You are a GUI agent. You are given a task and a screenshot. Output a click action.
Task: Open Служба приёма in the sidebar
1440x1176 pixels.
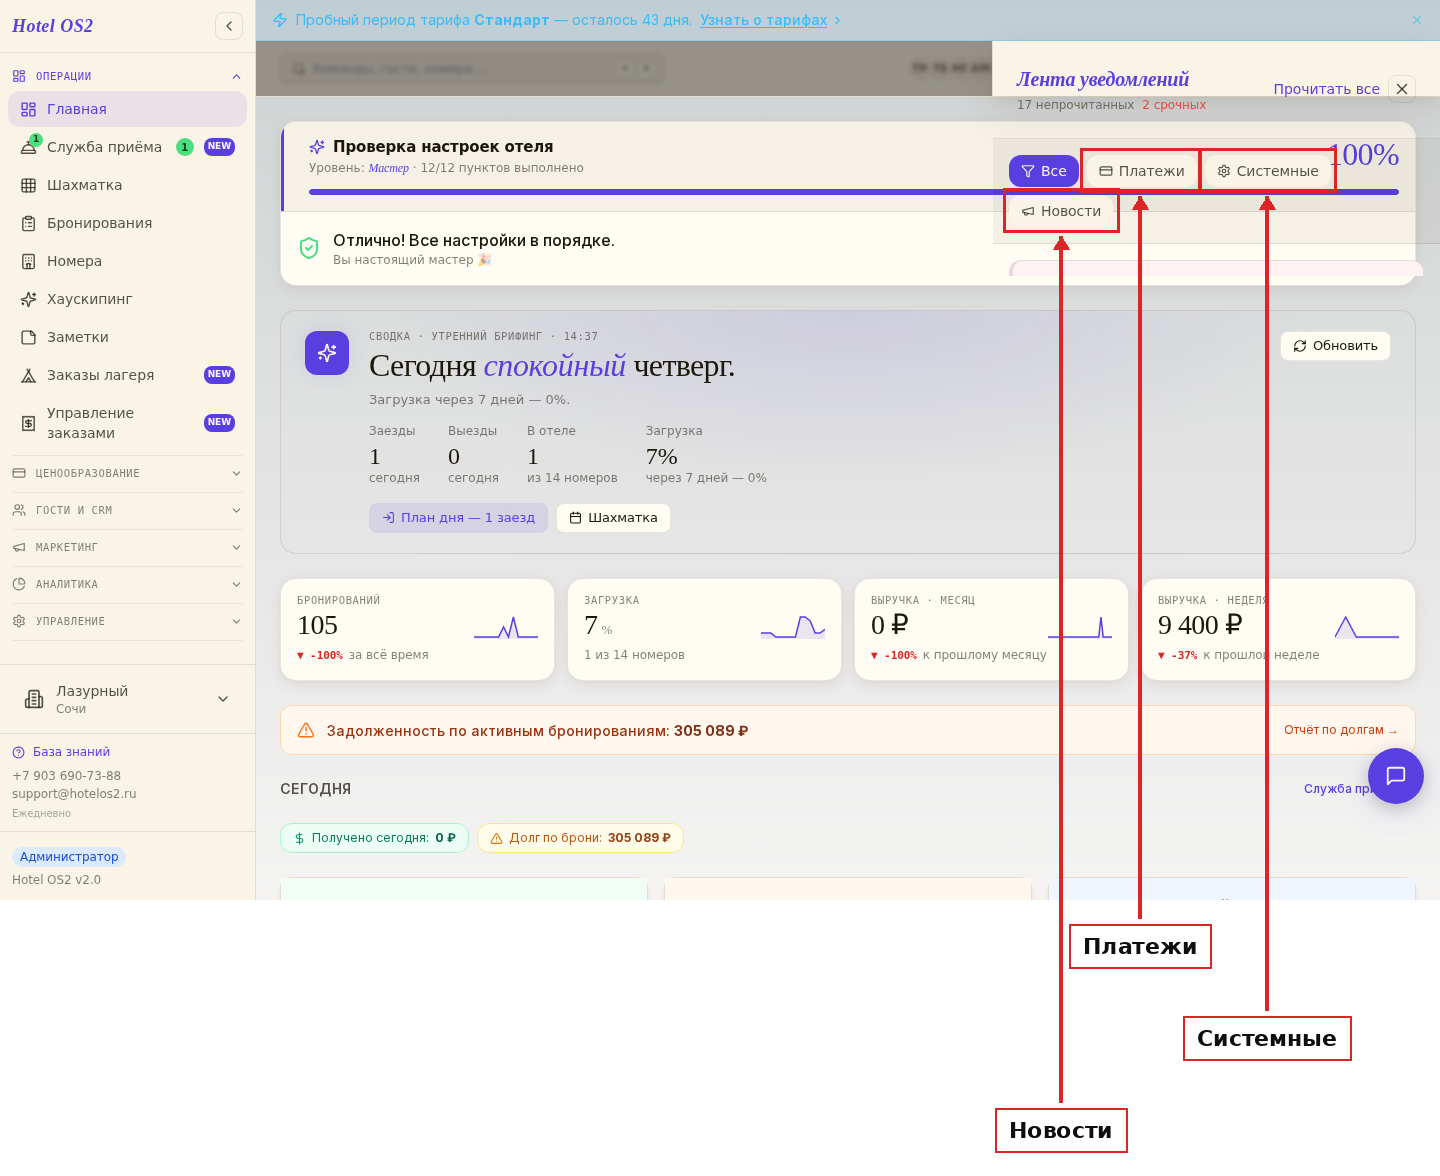[x=127, y=147]
